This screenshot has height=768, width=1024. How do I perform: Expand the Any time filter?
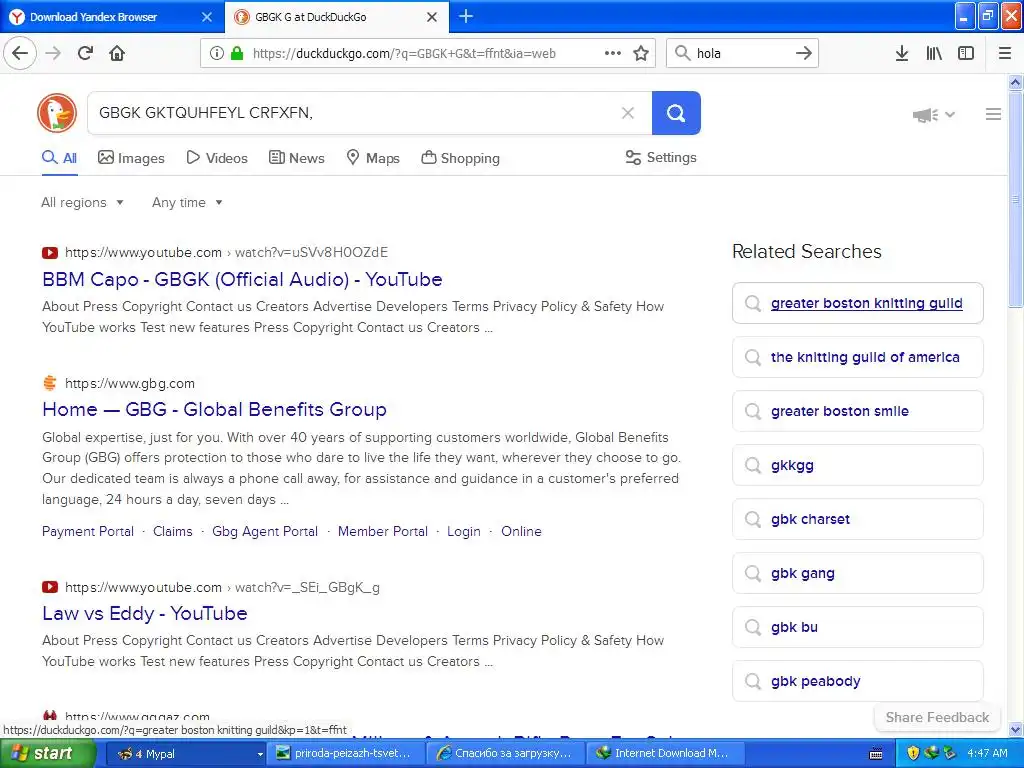(187, 202)
